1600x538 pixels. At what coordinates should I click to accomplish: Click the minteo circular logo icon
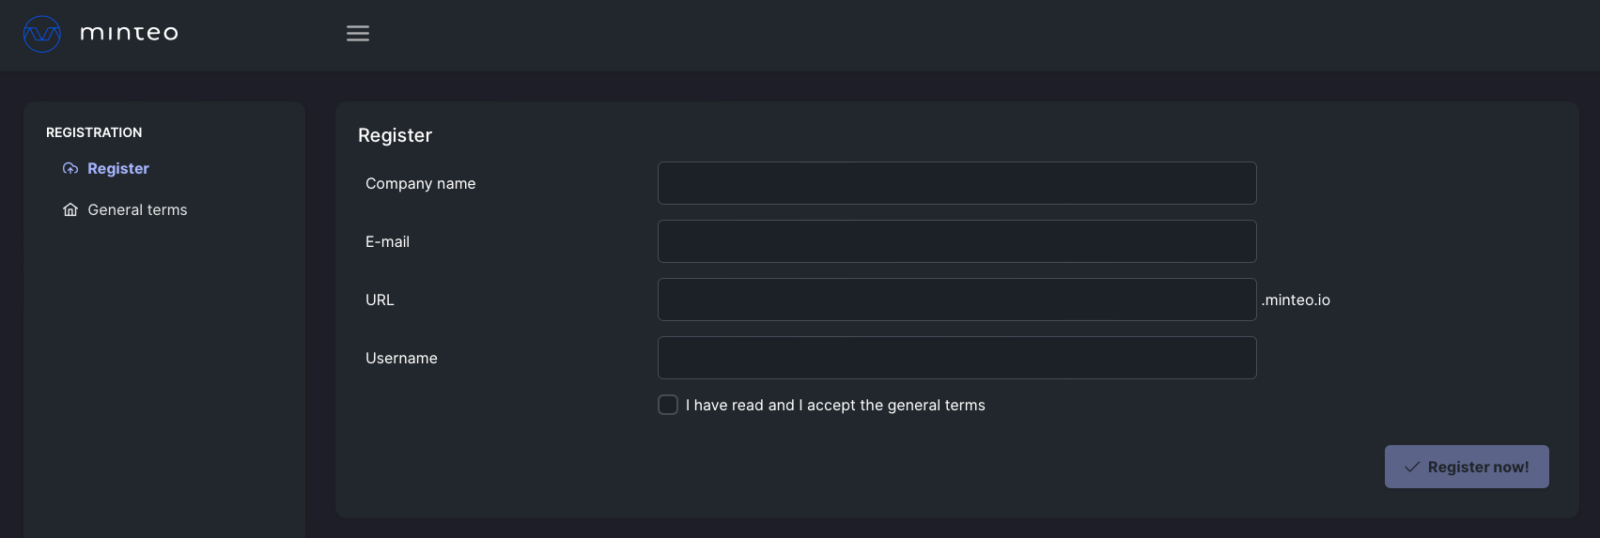42,34
